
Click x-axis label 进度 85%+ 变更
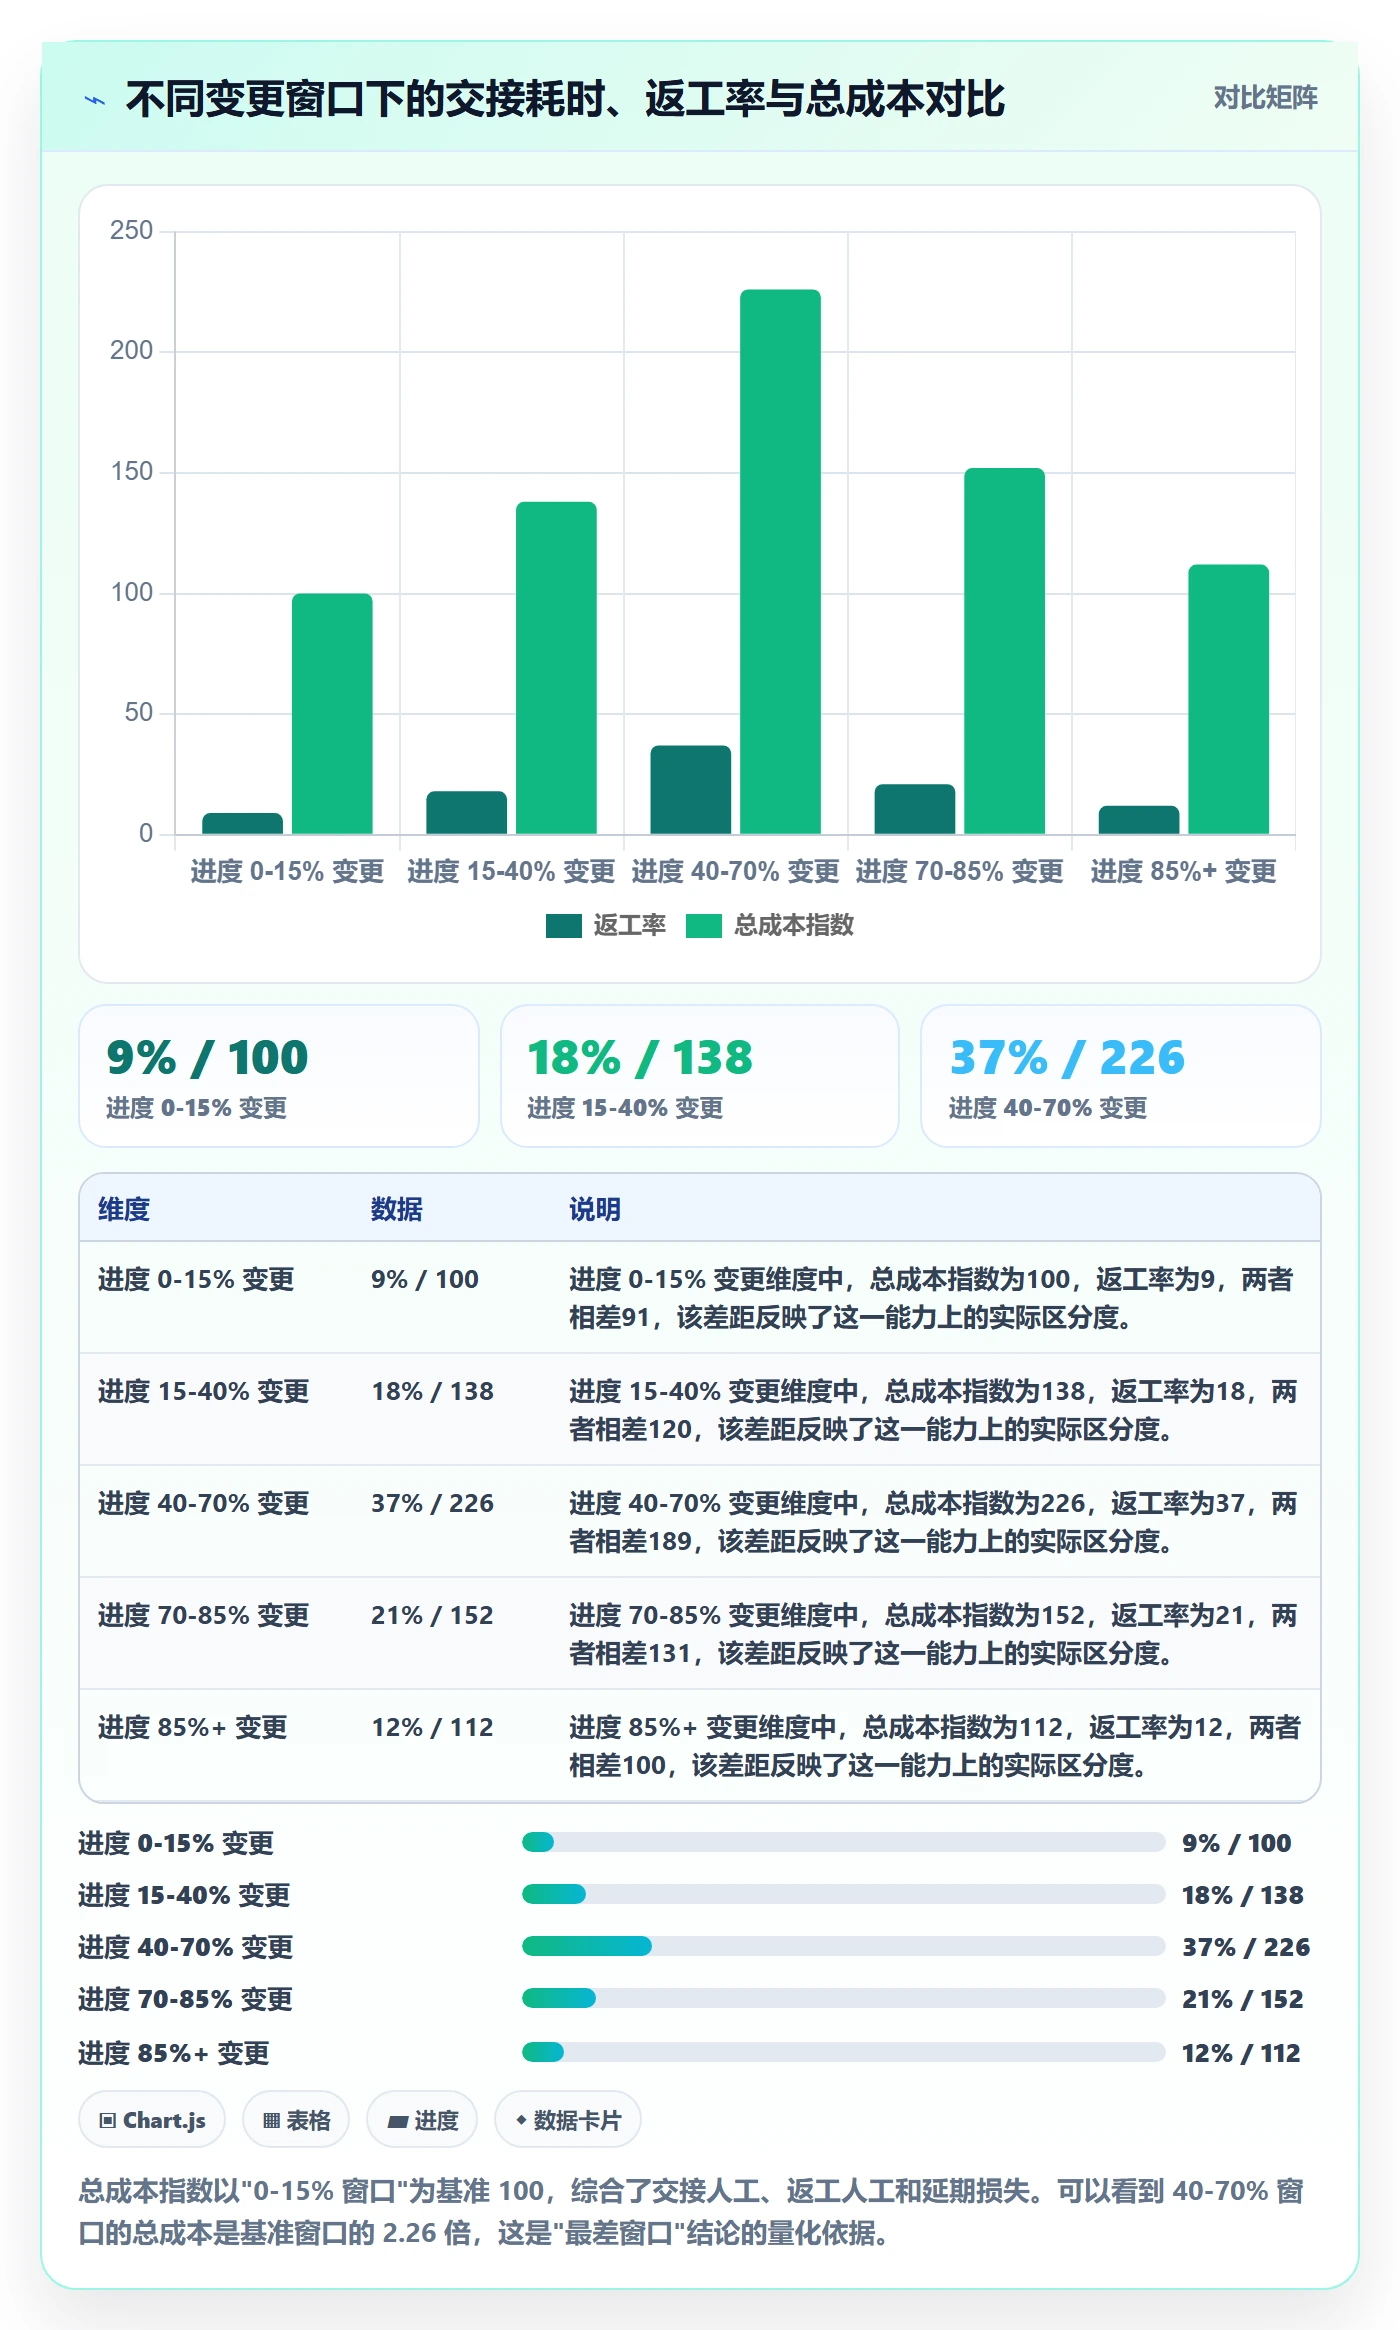coord(1184,871)
